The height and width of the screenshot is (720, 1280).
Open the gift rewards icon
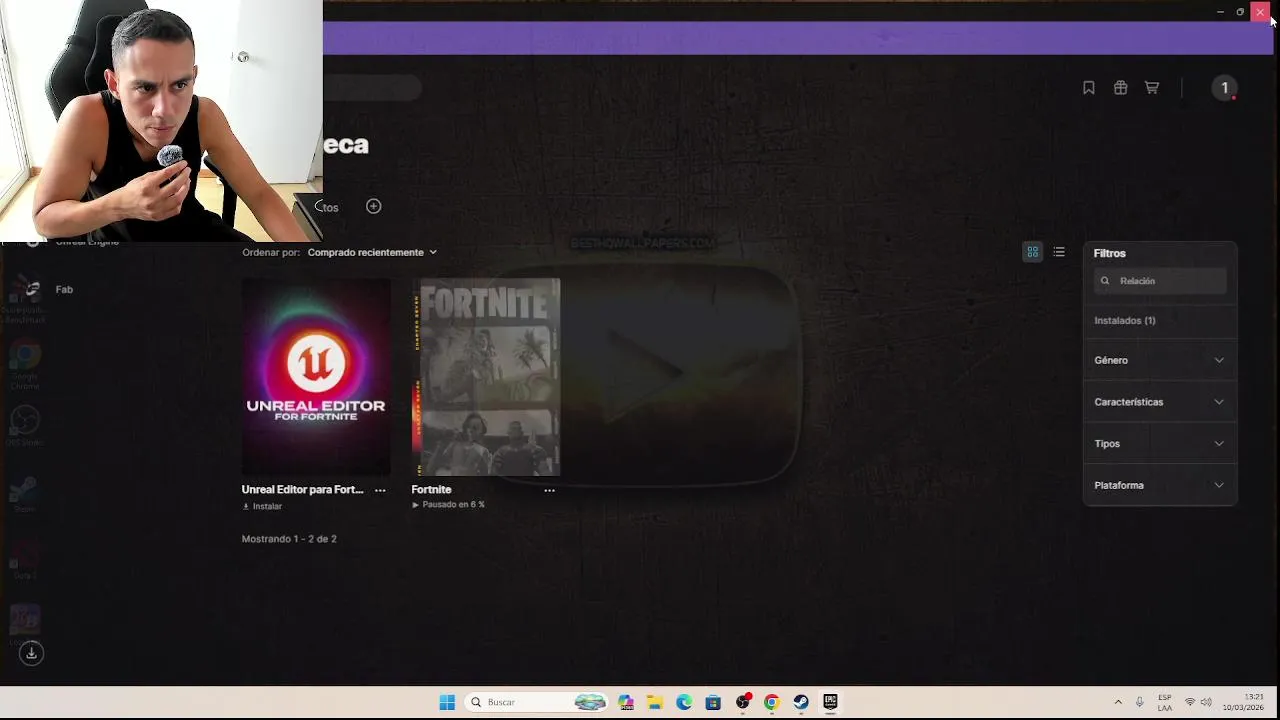[1120, 88]
